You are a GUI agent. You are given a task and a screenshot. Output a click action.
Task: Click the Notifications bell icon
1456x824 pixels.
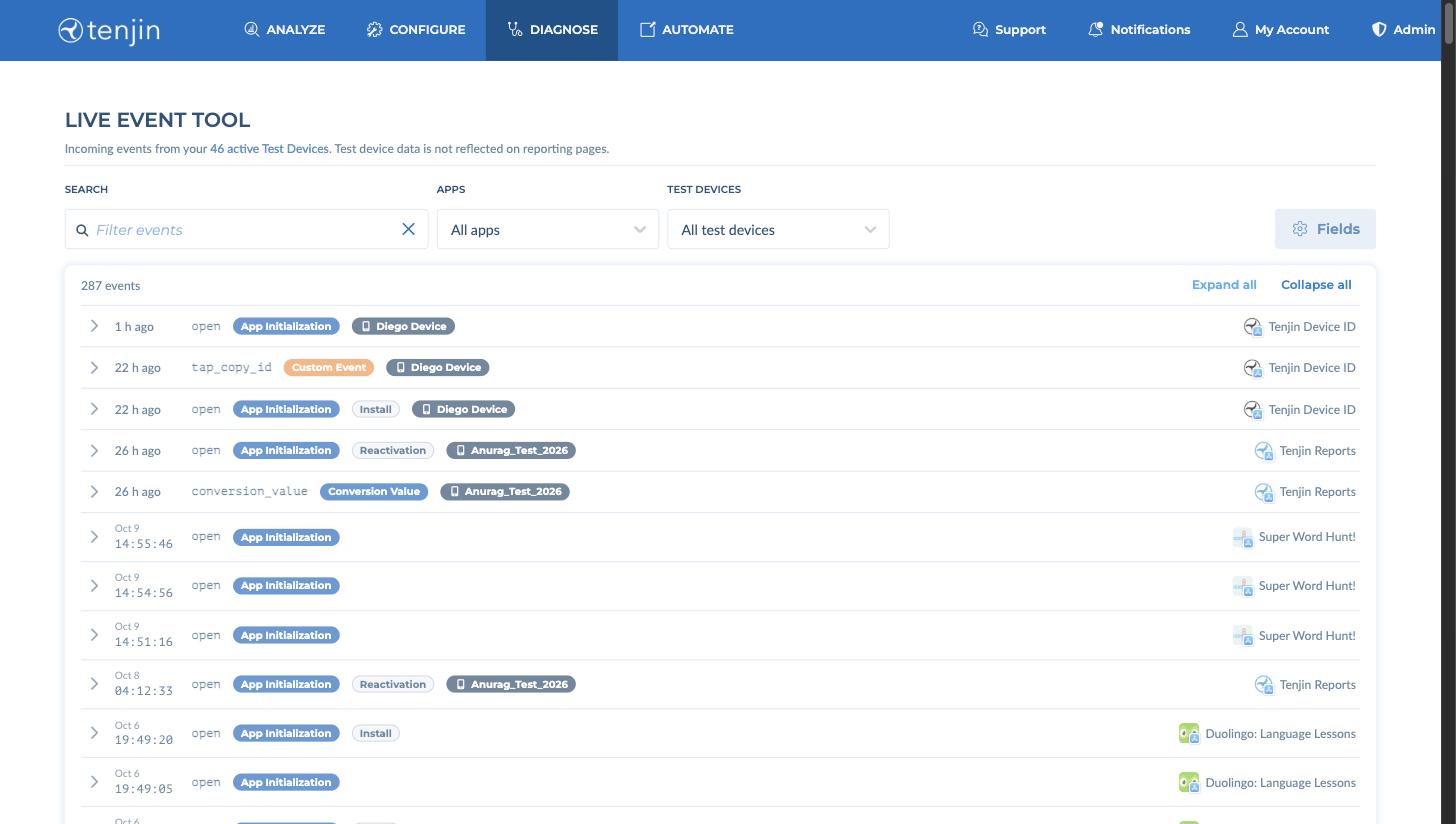tap(1095, 30)
